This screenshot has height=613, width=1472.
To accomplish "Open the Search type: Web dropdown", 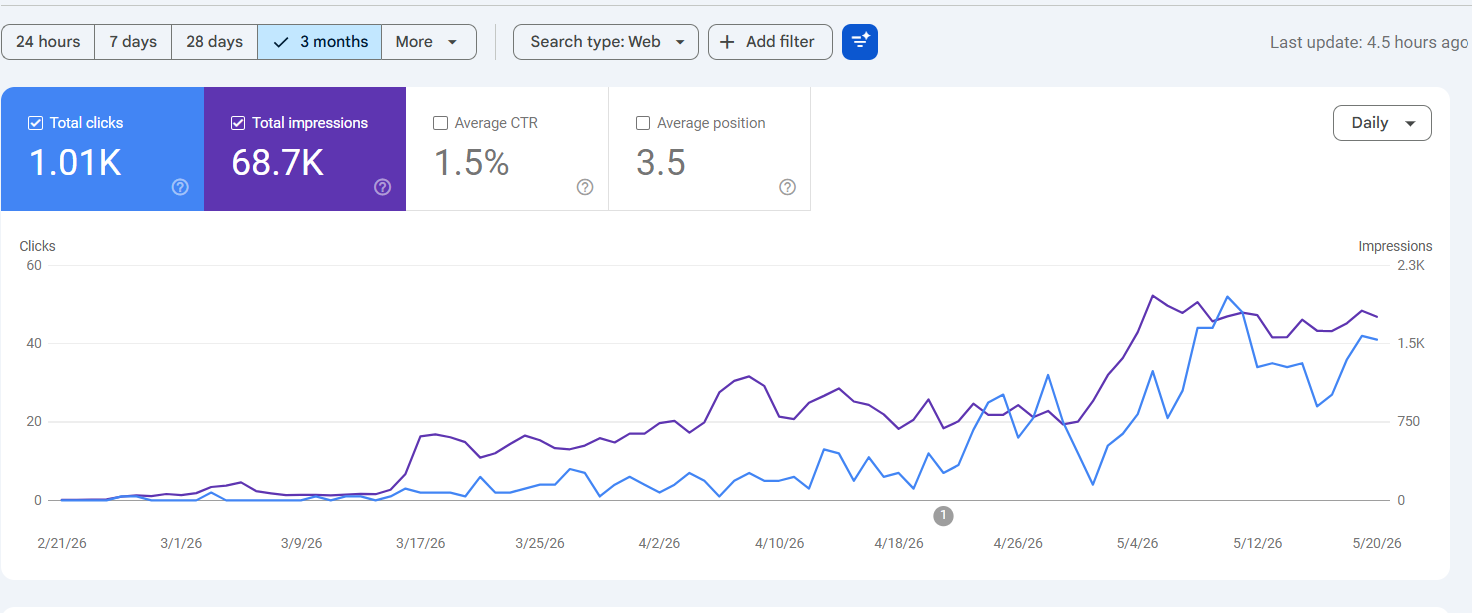I will pyautogui.click(x=606, y=42).
